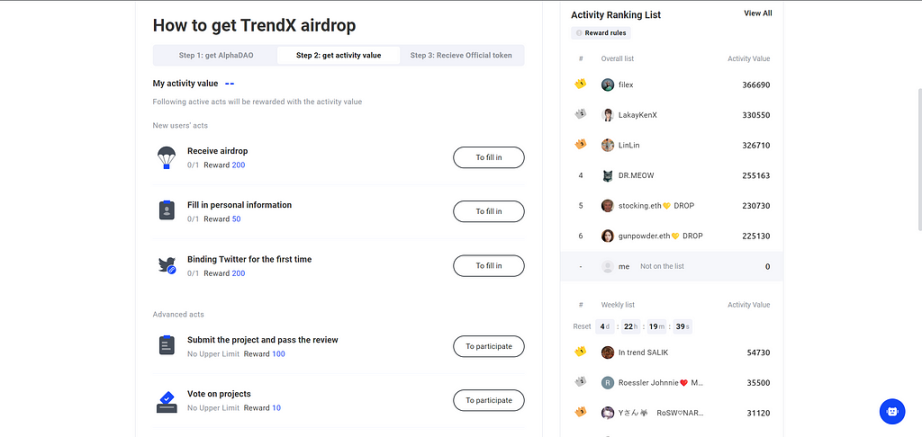This screenshot has height=437, width=922.
Task: Click the bronze medal for weekly third place
Action: (580, 412)
